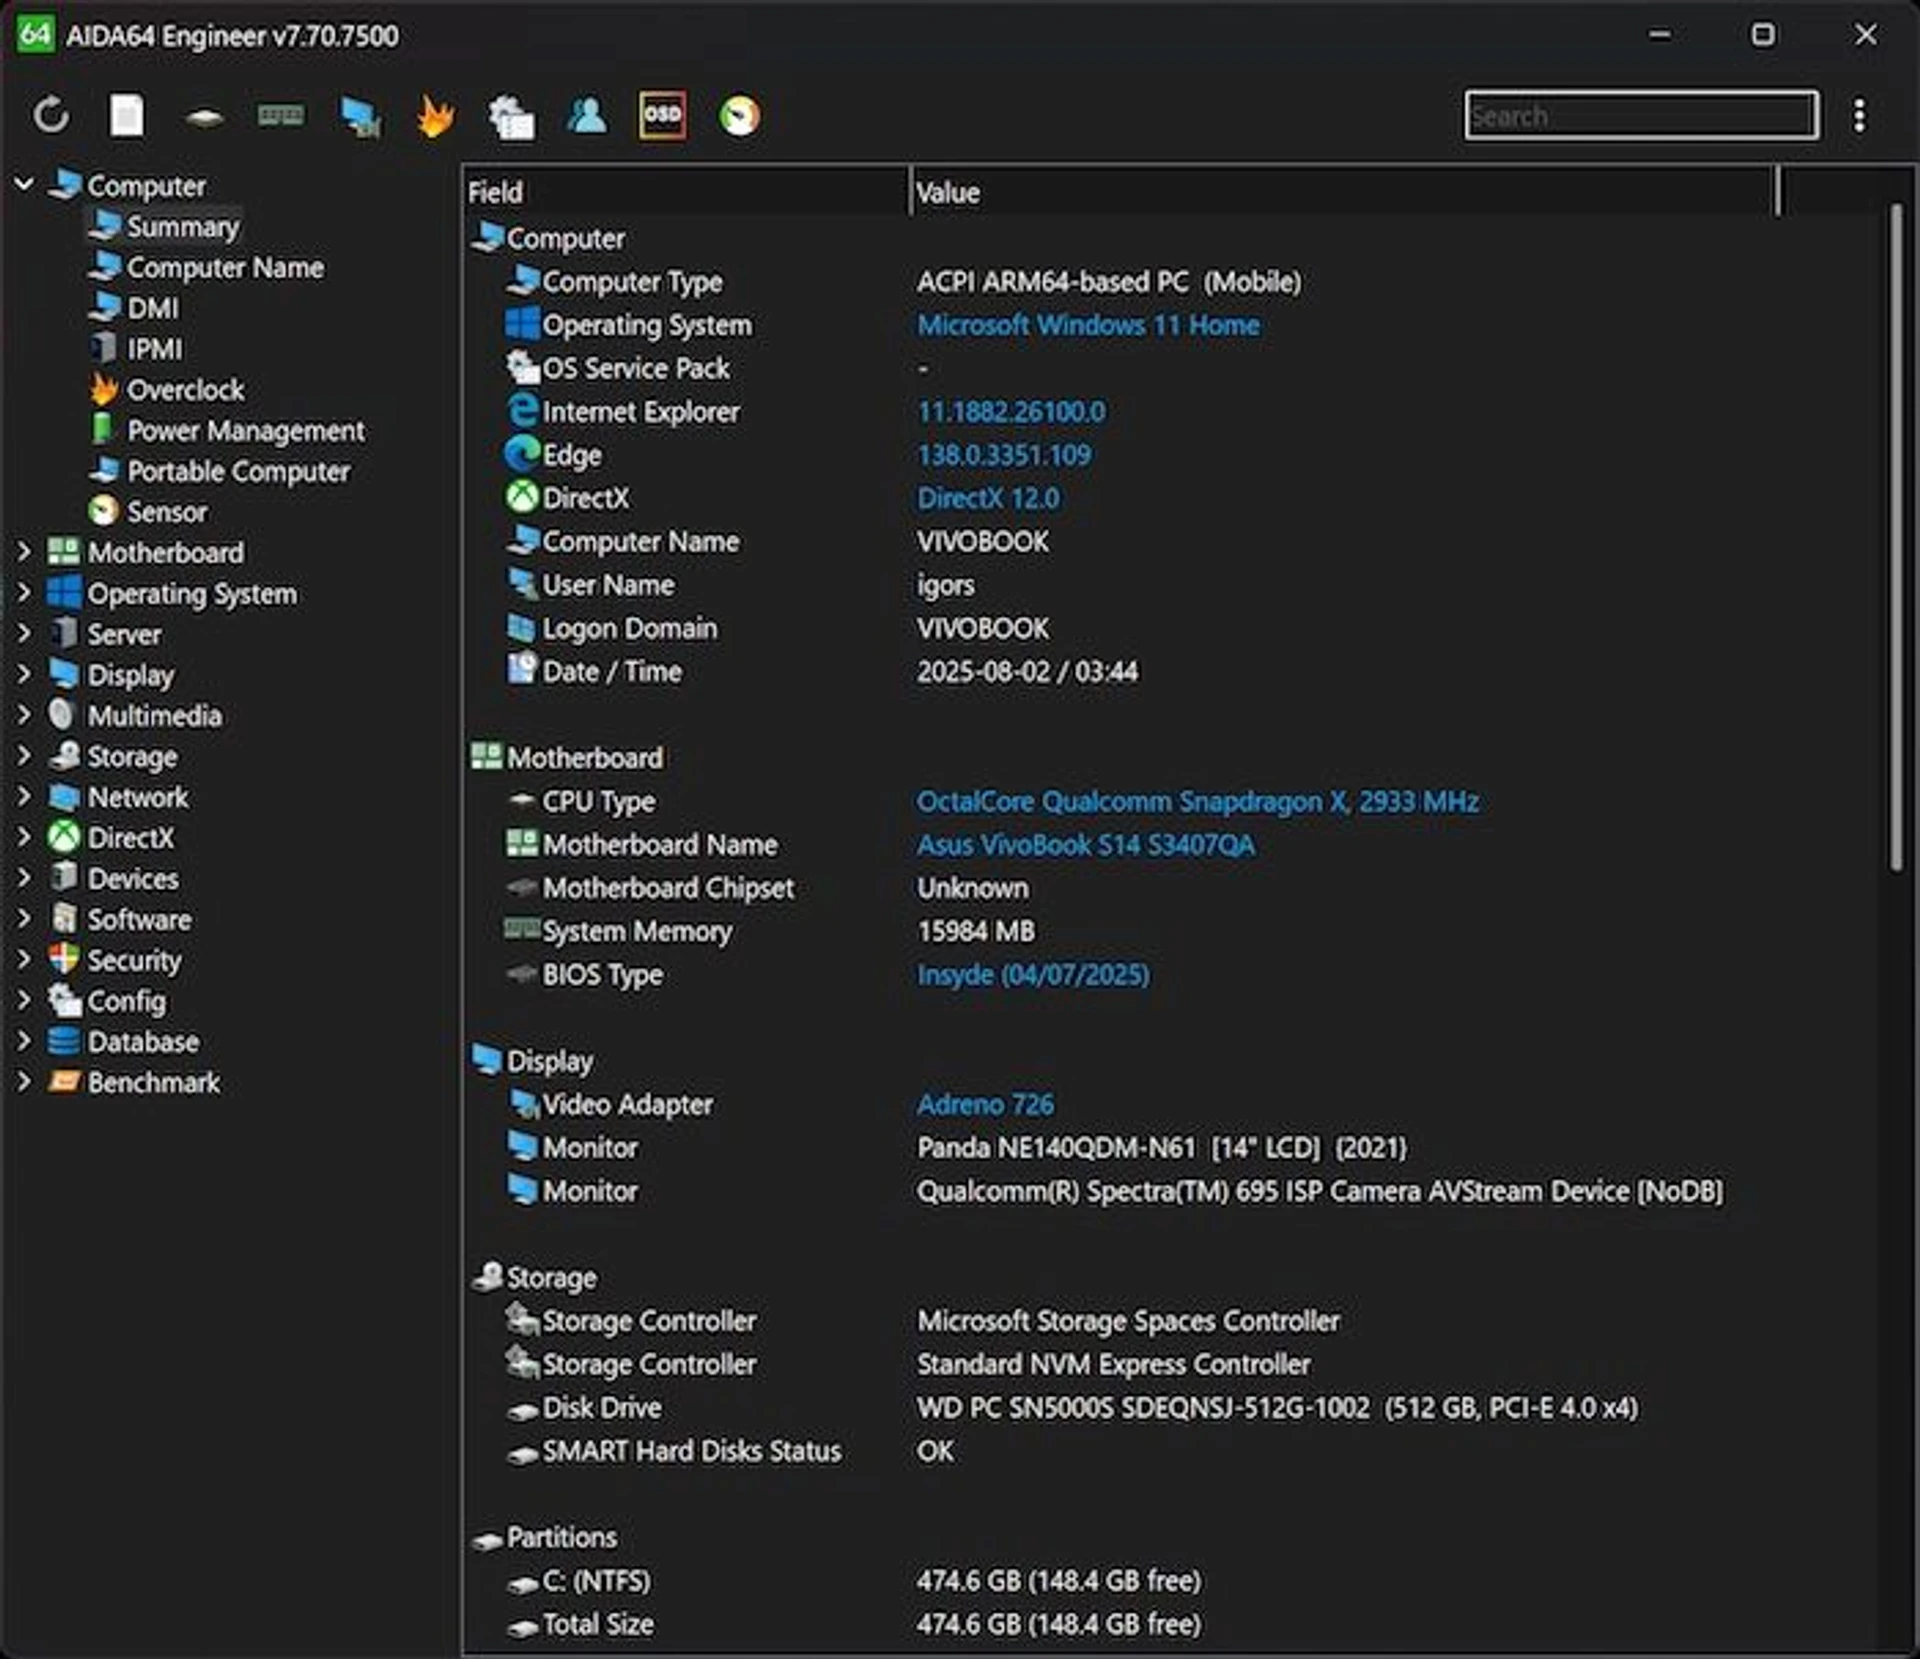Select the Video Adapter row icon
Screen dimensions: 1920x1659
coord(523,1104)
